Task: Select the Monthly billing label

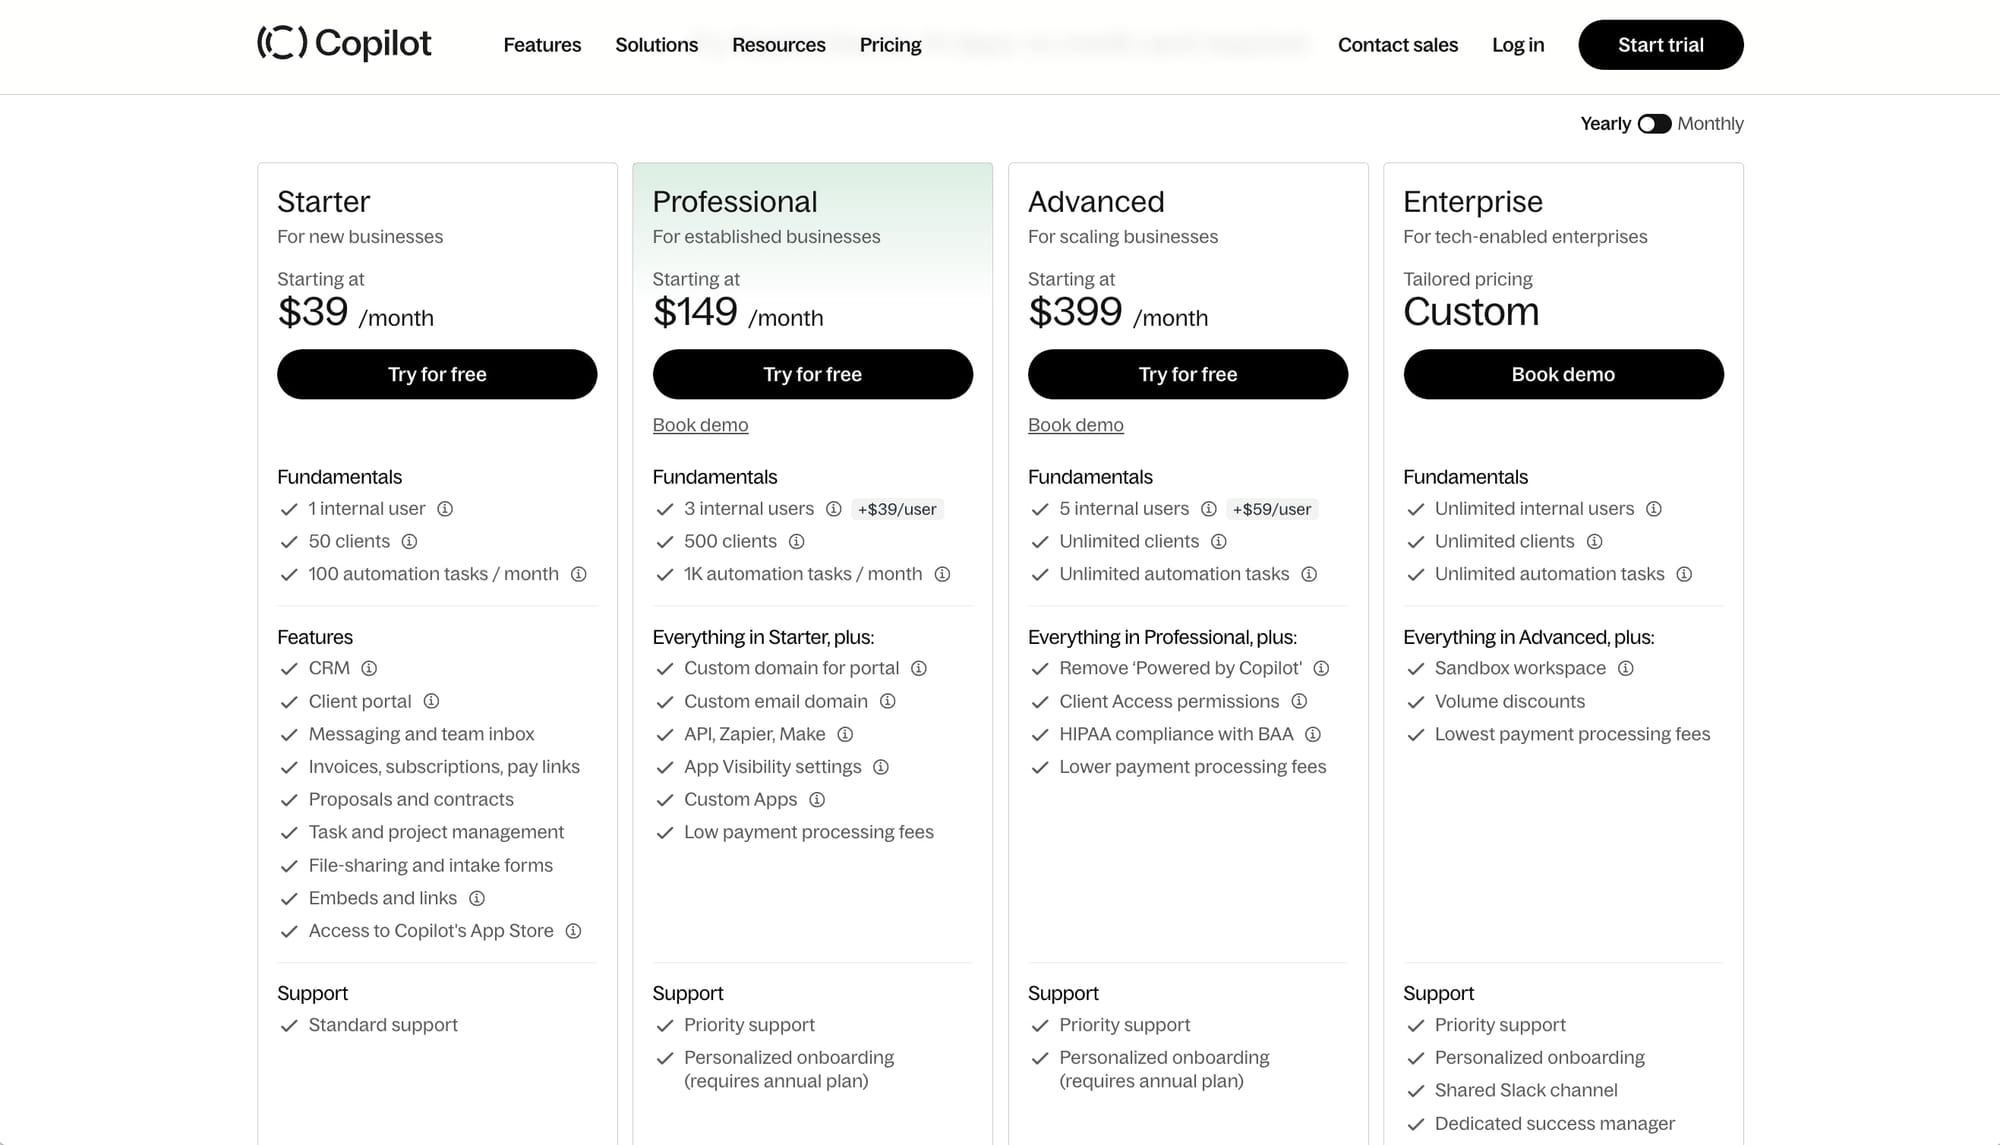Action: pos(1710,124)
